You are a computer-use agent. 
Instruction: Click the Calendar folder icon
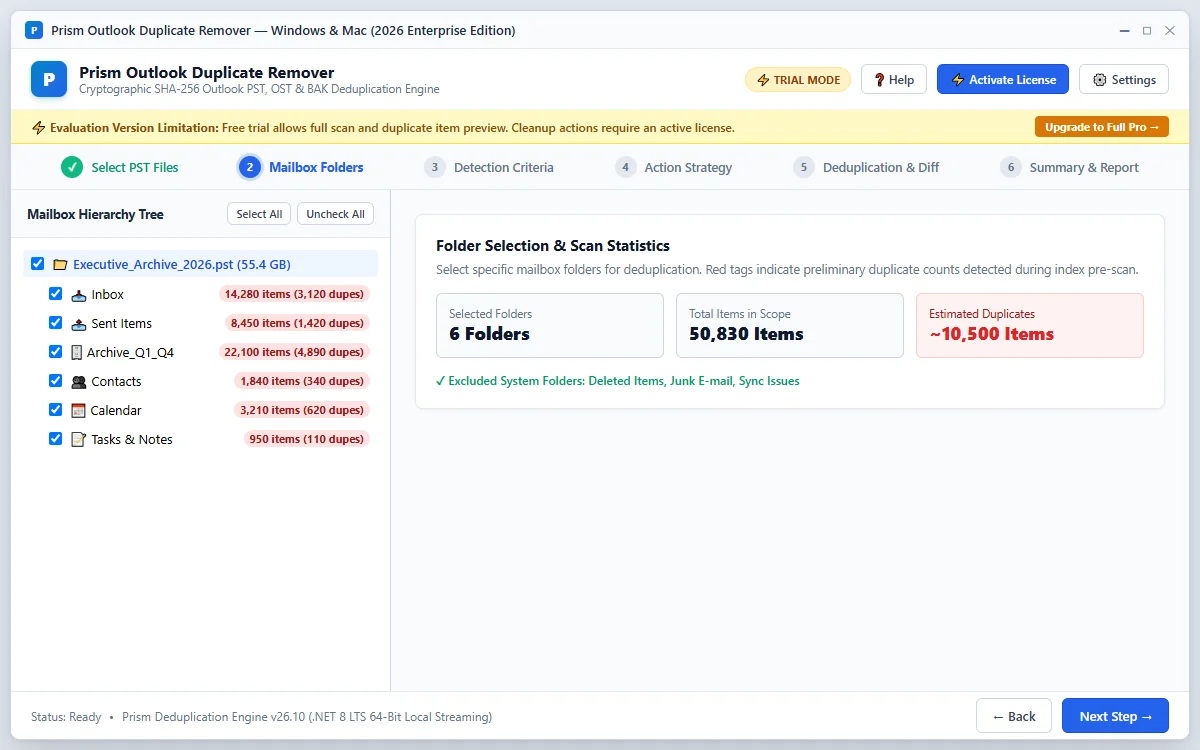coord(79,411)
